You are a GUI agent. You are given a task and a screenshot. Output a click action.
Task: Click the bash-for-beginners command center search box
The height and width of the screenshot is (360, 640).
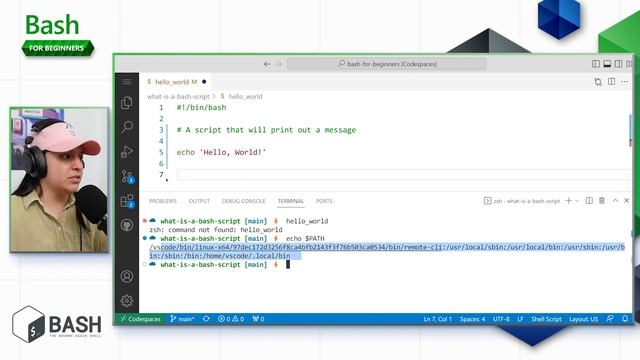click(387, 64)
